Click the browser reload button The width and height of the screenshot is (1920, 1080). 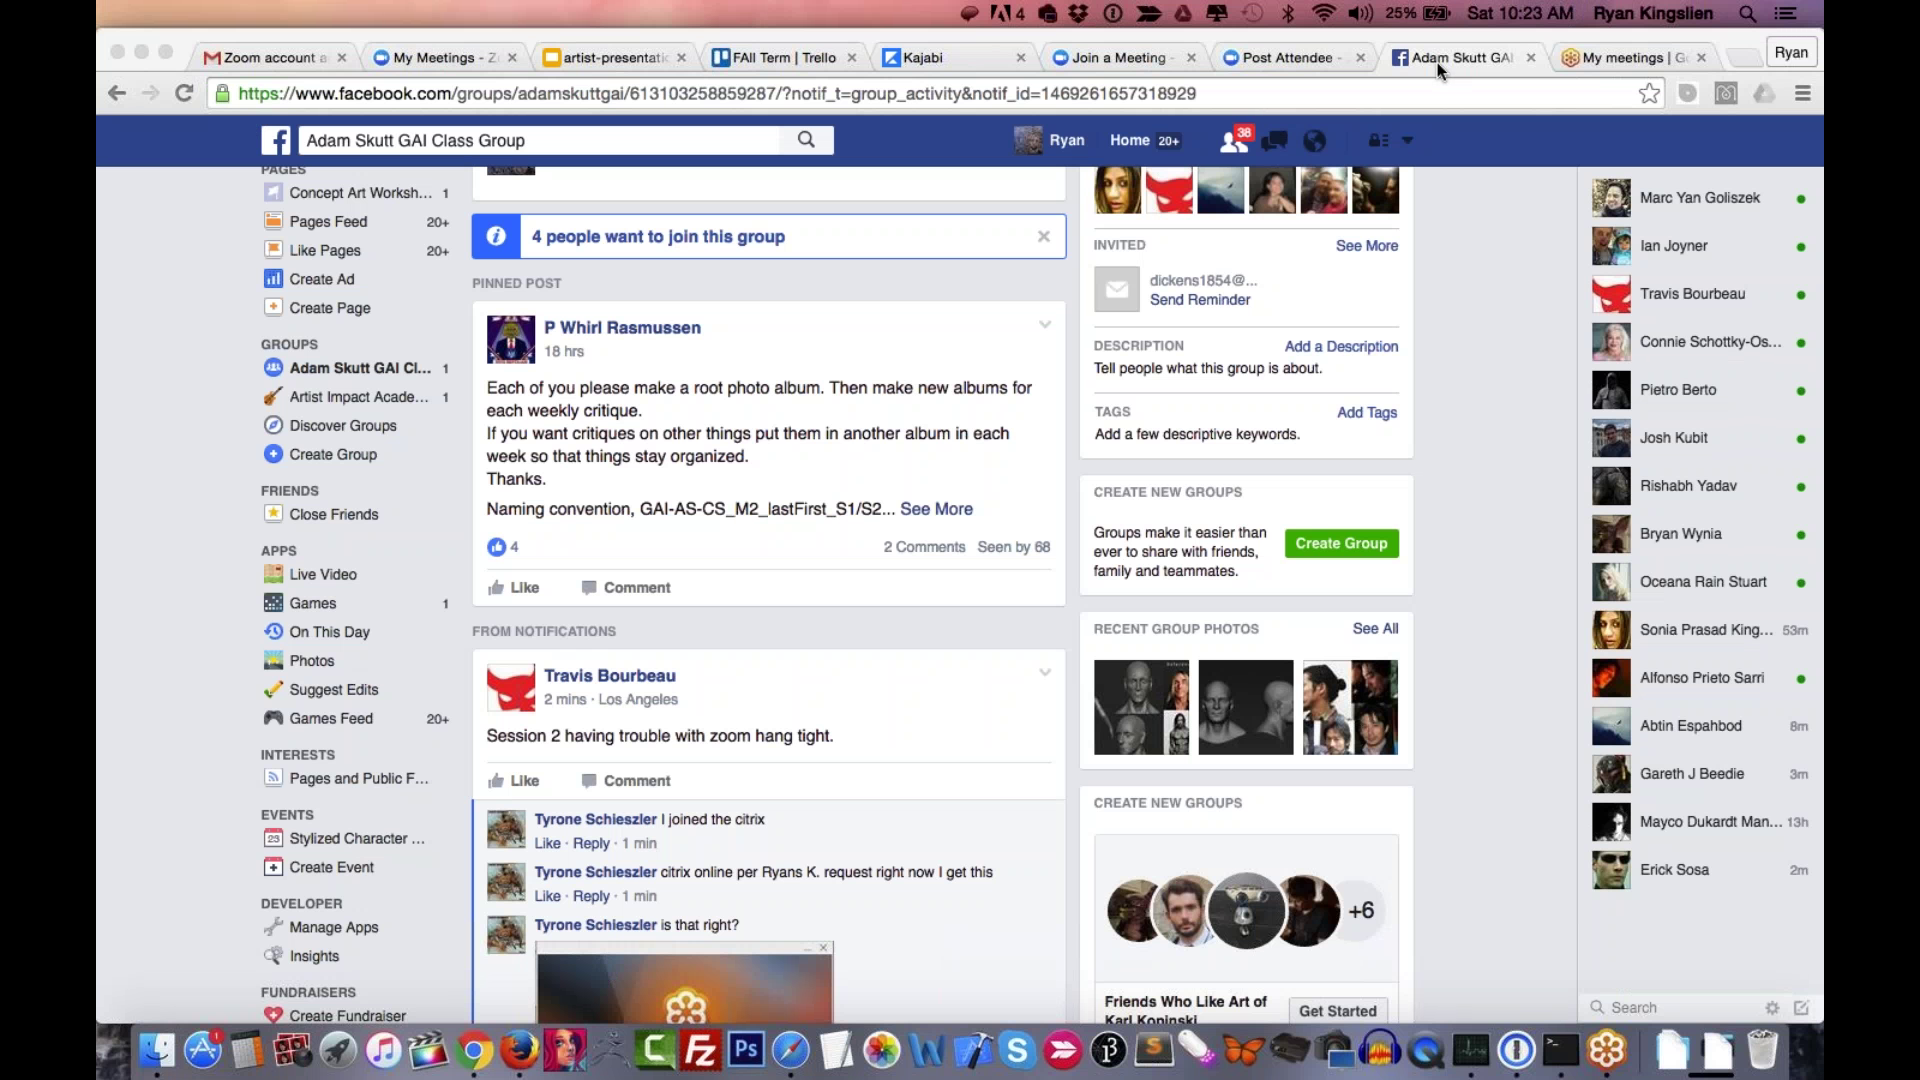click(184, 93)
